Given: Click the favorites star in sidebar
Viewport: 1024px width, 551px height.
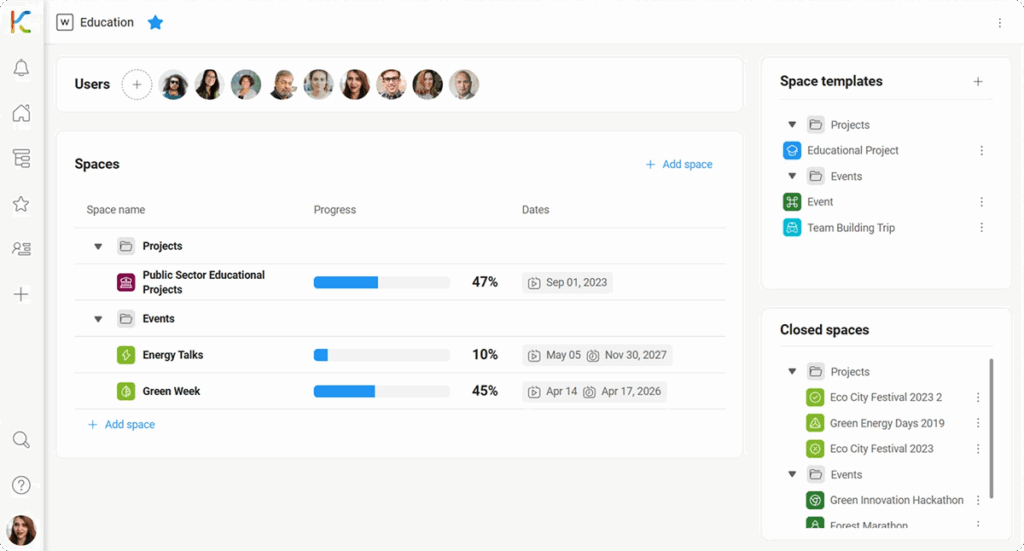Looking at the screenshot, I should pyautogui.click(x=21, y=204).
